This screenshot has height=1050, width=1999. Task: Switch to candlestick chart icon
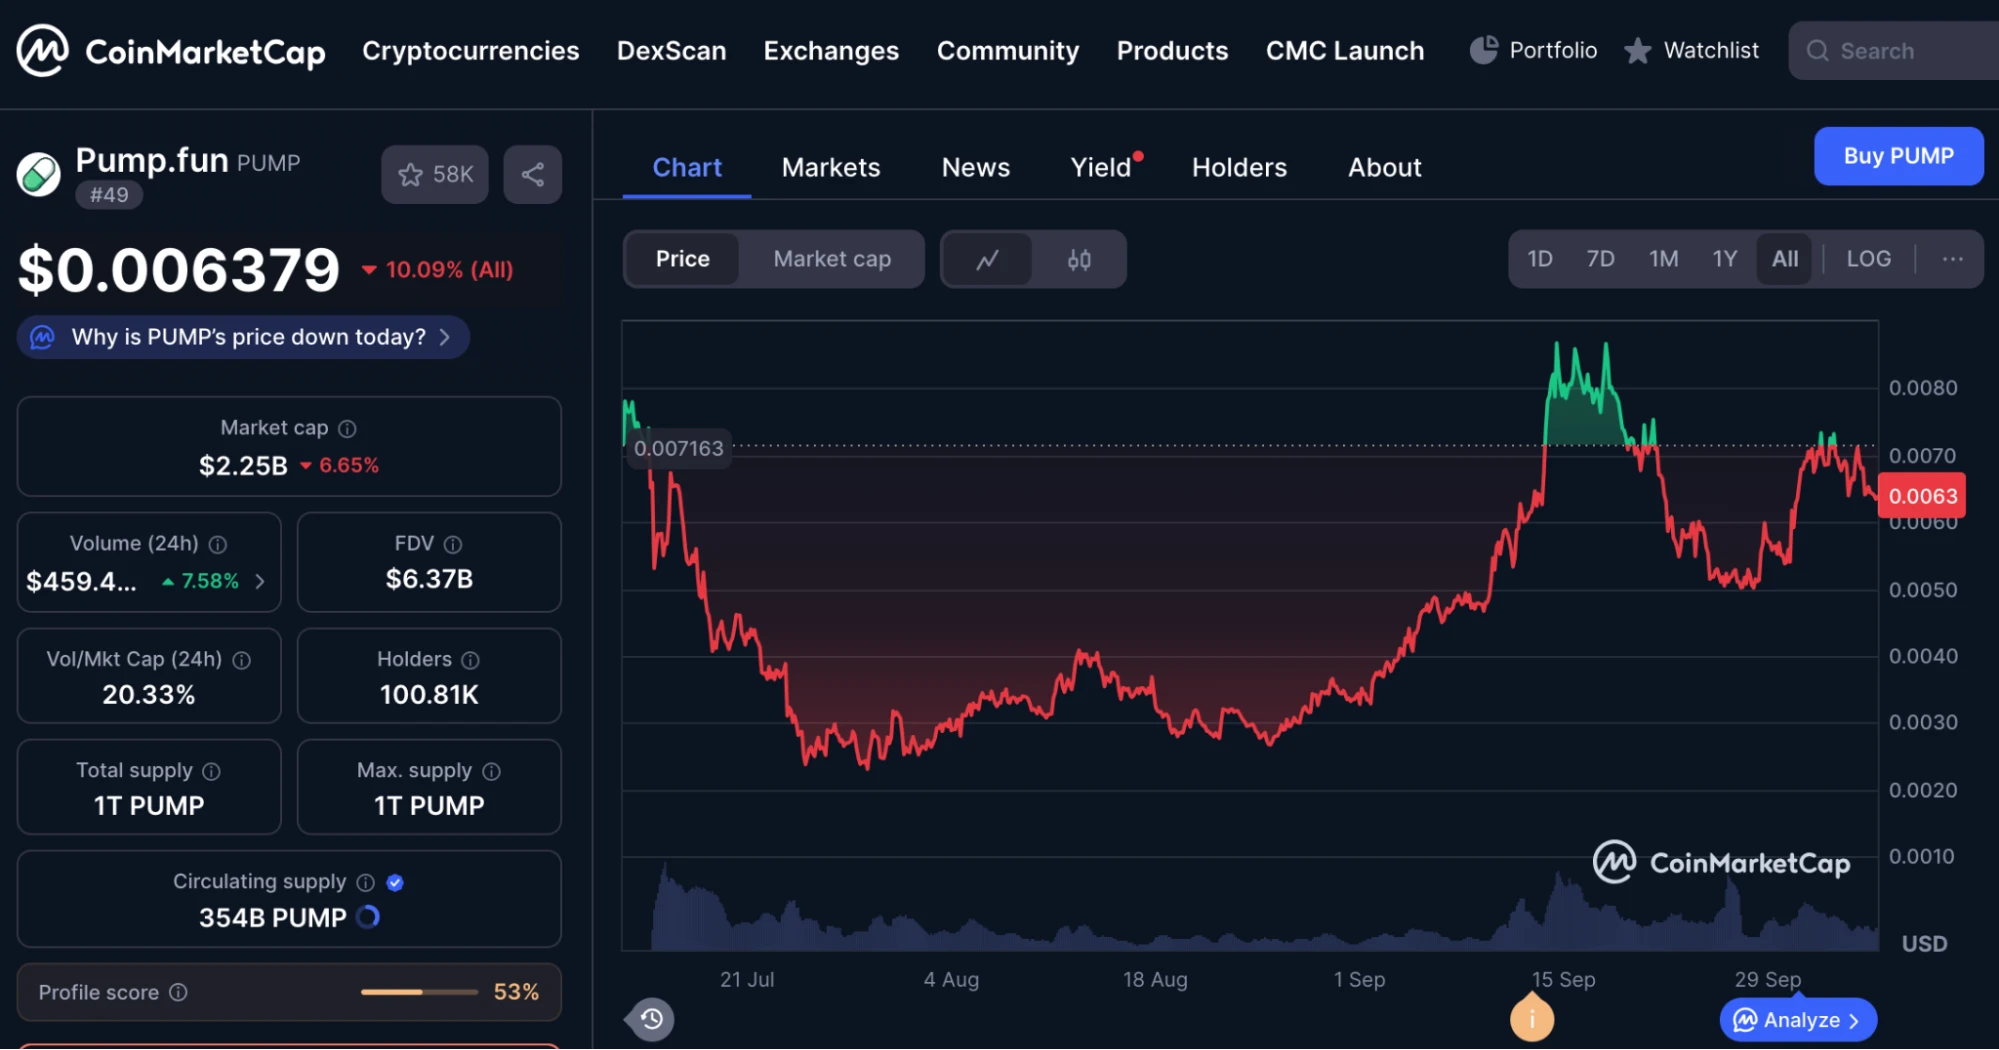click(1078, 260)
